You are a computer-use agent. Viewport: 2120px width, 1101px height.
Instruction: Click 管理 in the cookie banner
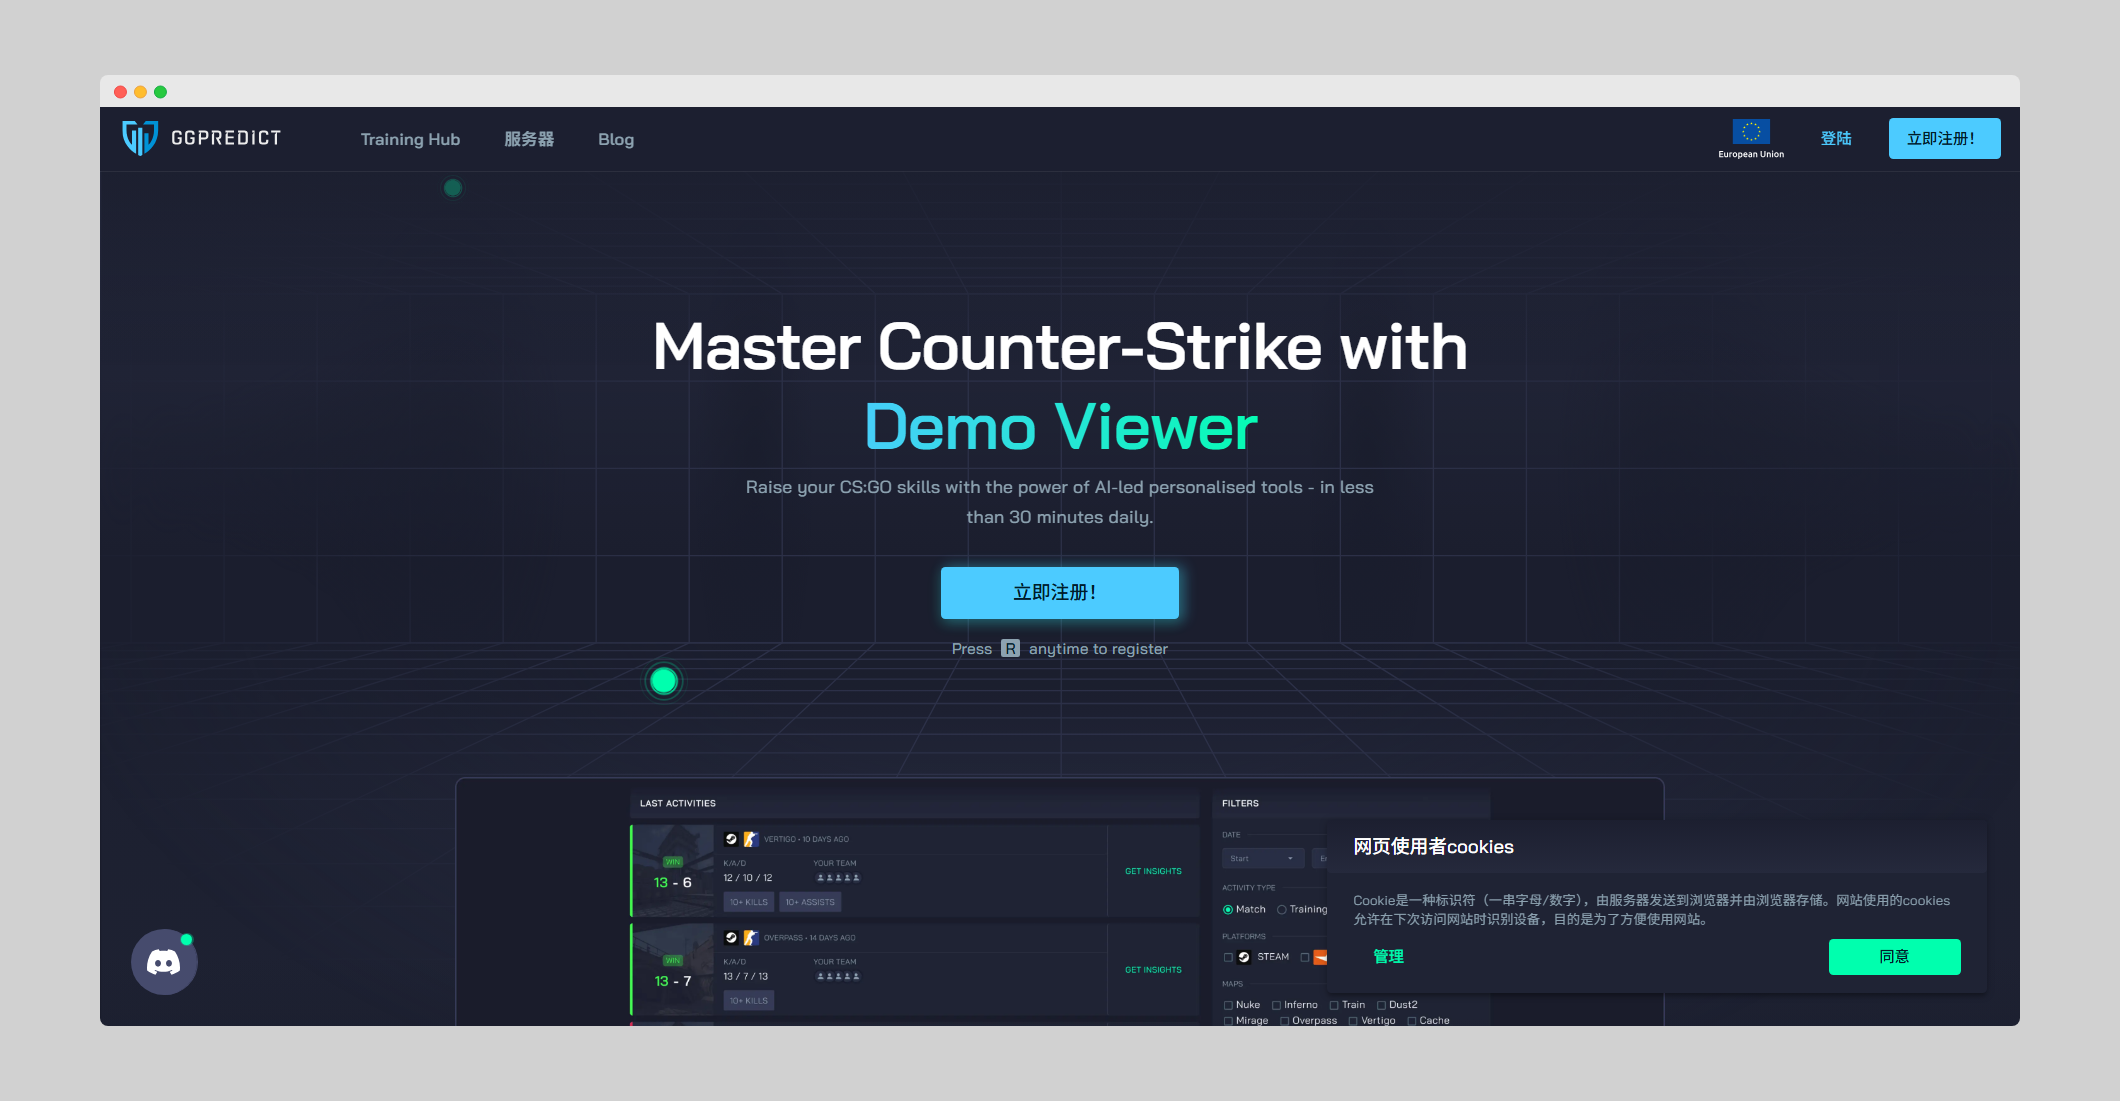click(x=1388, y=957)
